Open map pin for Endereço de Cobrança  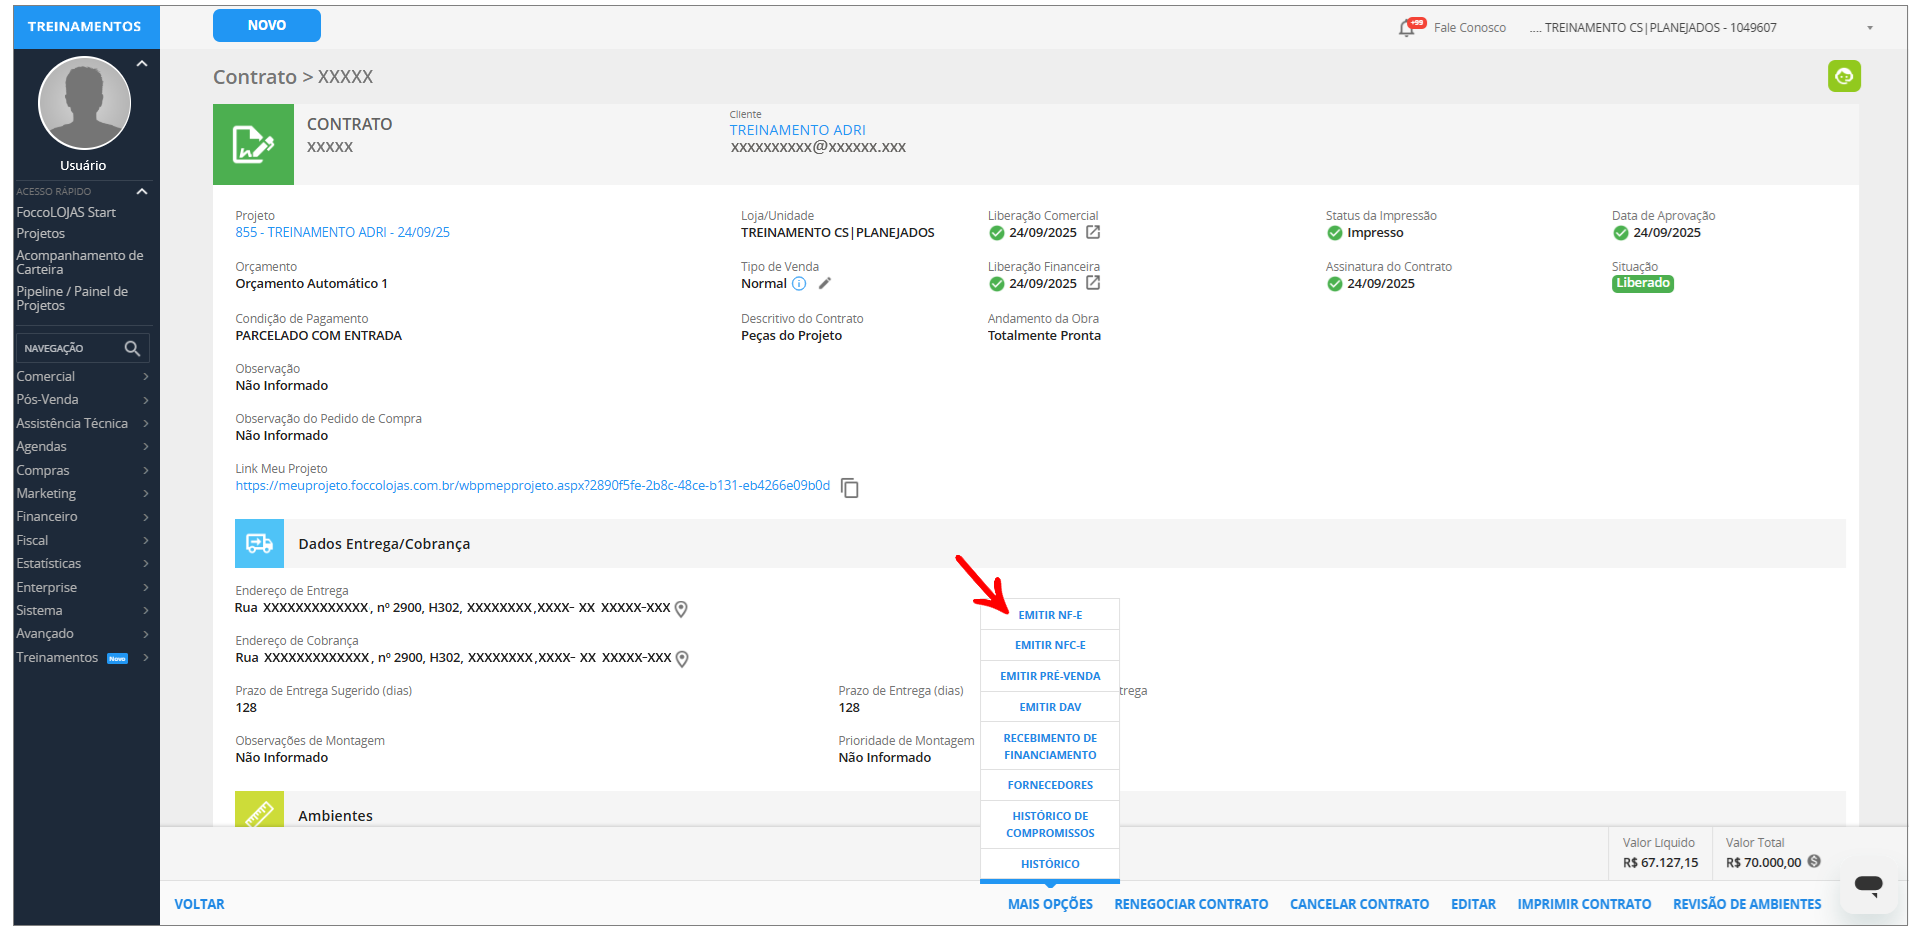pos(682,659)
